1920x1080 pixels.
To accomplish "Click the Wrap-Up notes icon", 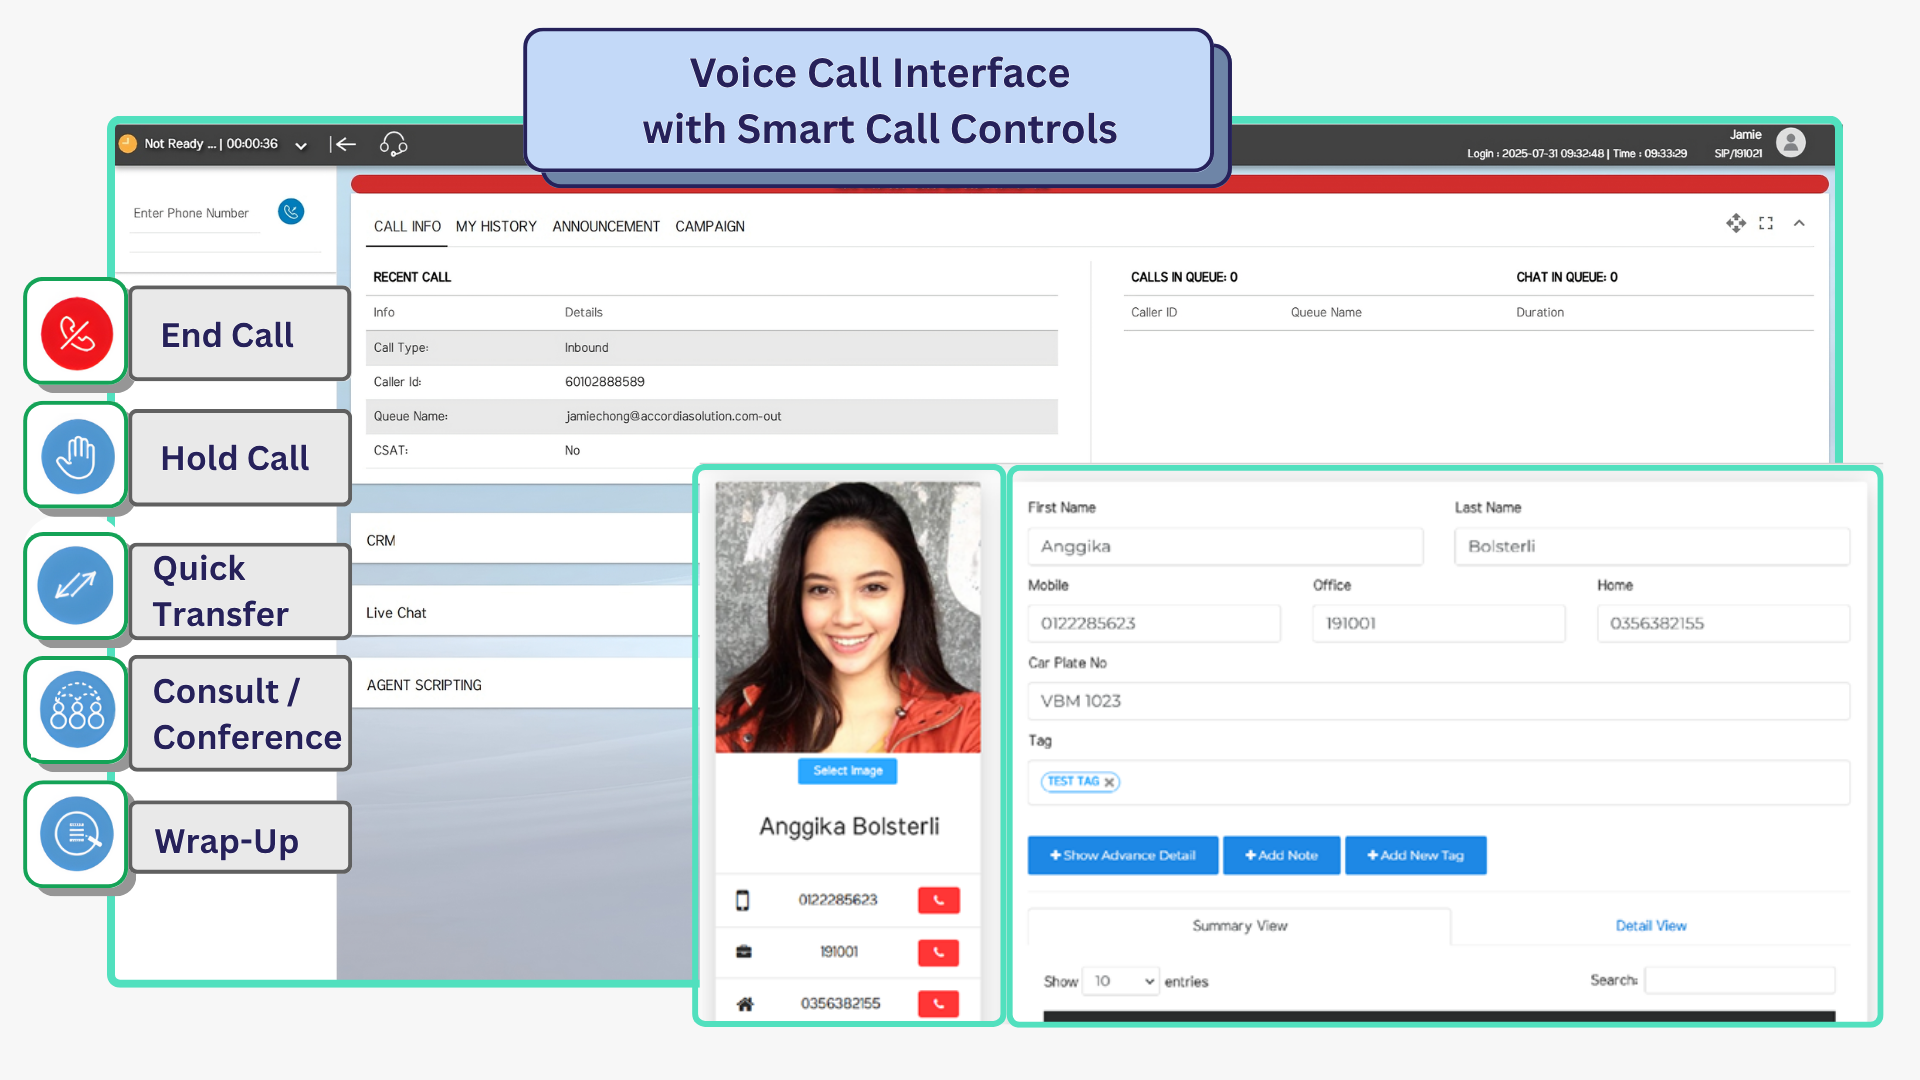I will pos(77,834).
